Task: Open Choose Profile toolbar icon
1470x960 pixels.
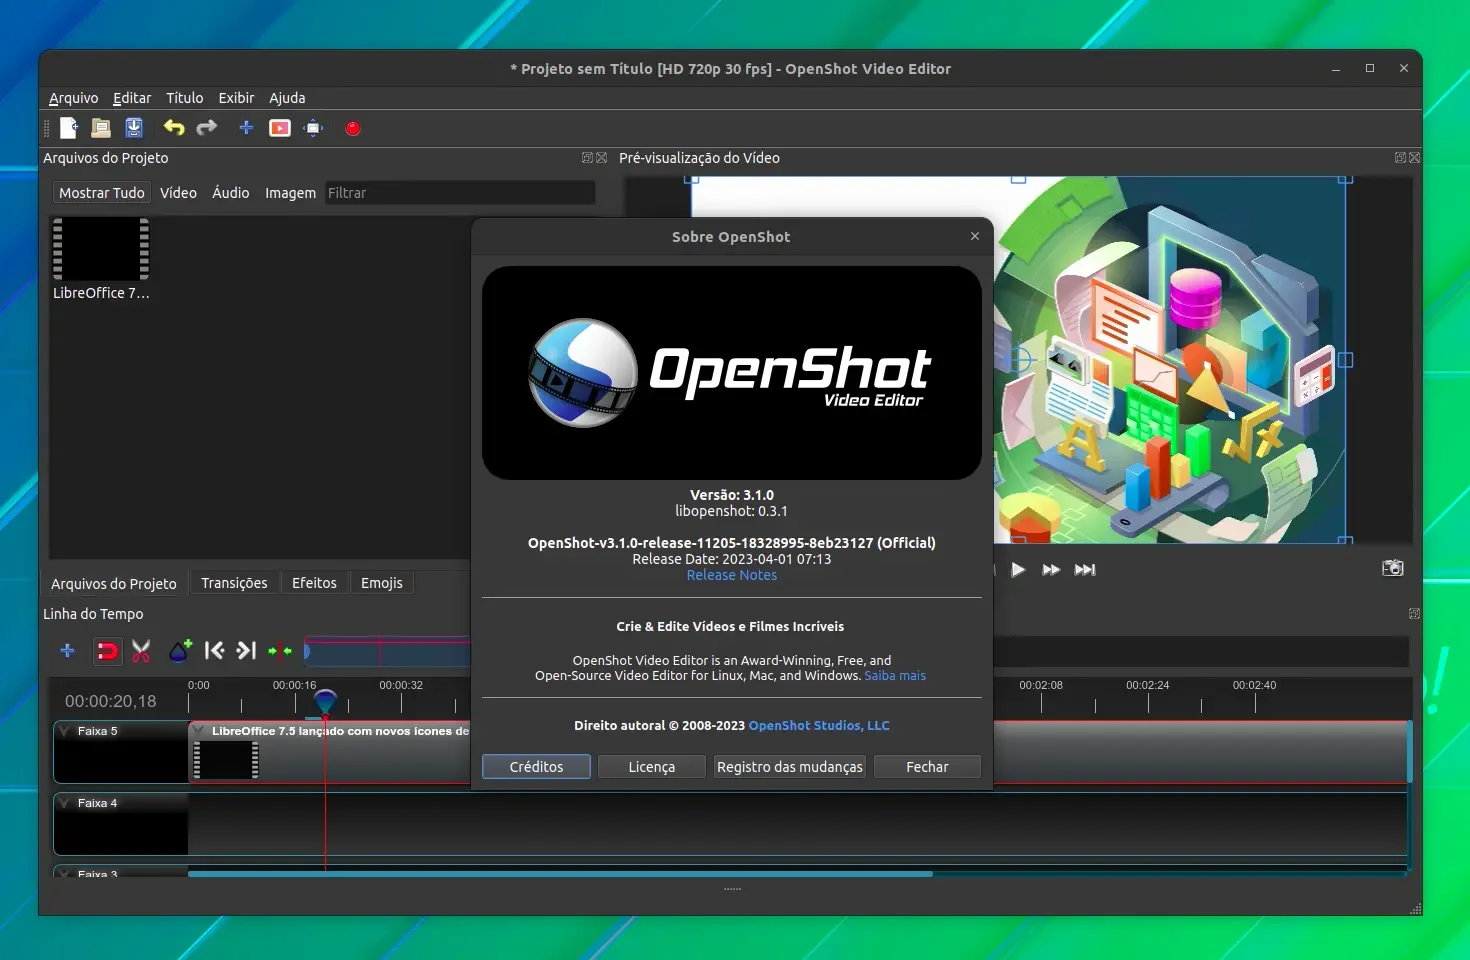Action: [280, 128]
